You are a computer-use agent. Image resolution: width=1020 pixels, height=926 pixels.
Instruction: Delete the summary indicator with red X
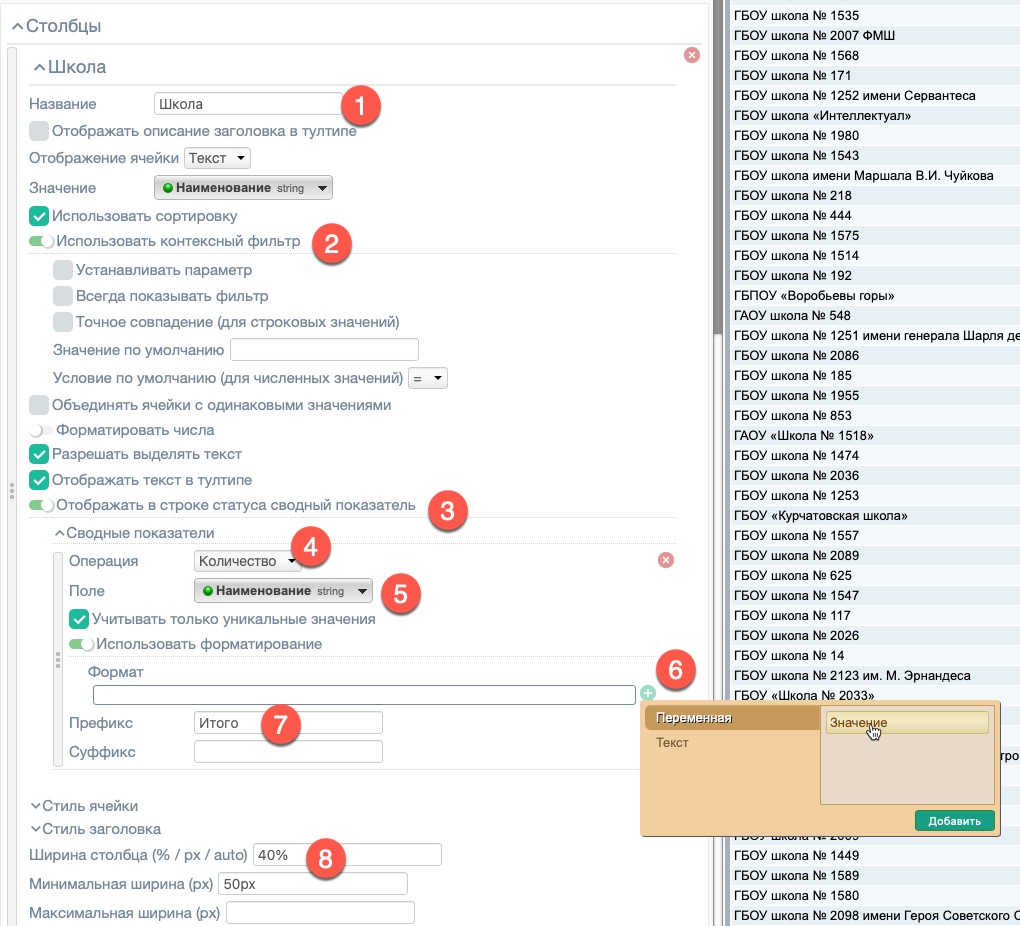[x=666, y=560]
